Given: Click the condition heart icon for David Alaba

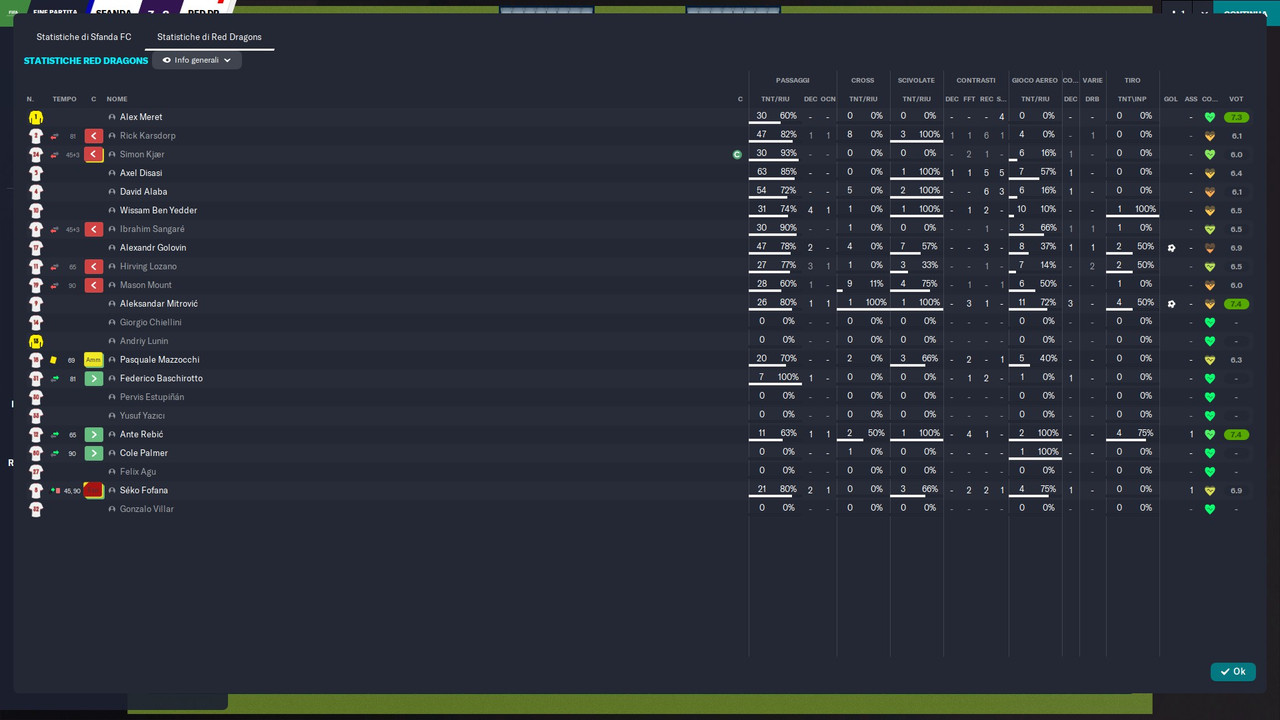Looking at the screenshot, I should coord(1209,192).
